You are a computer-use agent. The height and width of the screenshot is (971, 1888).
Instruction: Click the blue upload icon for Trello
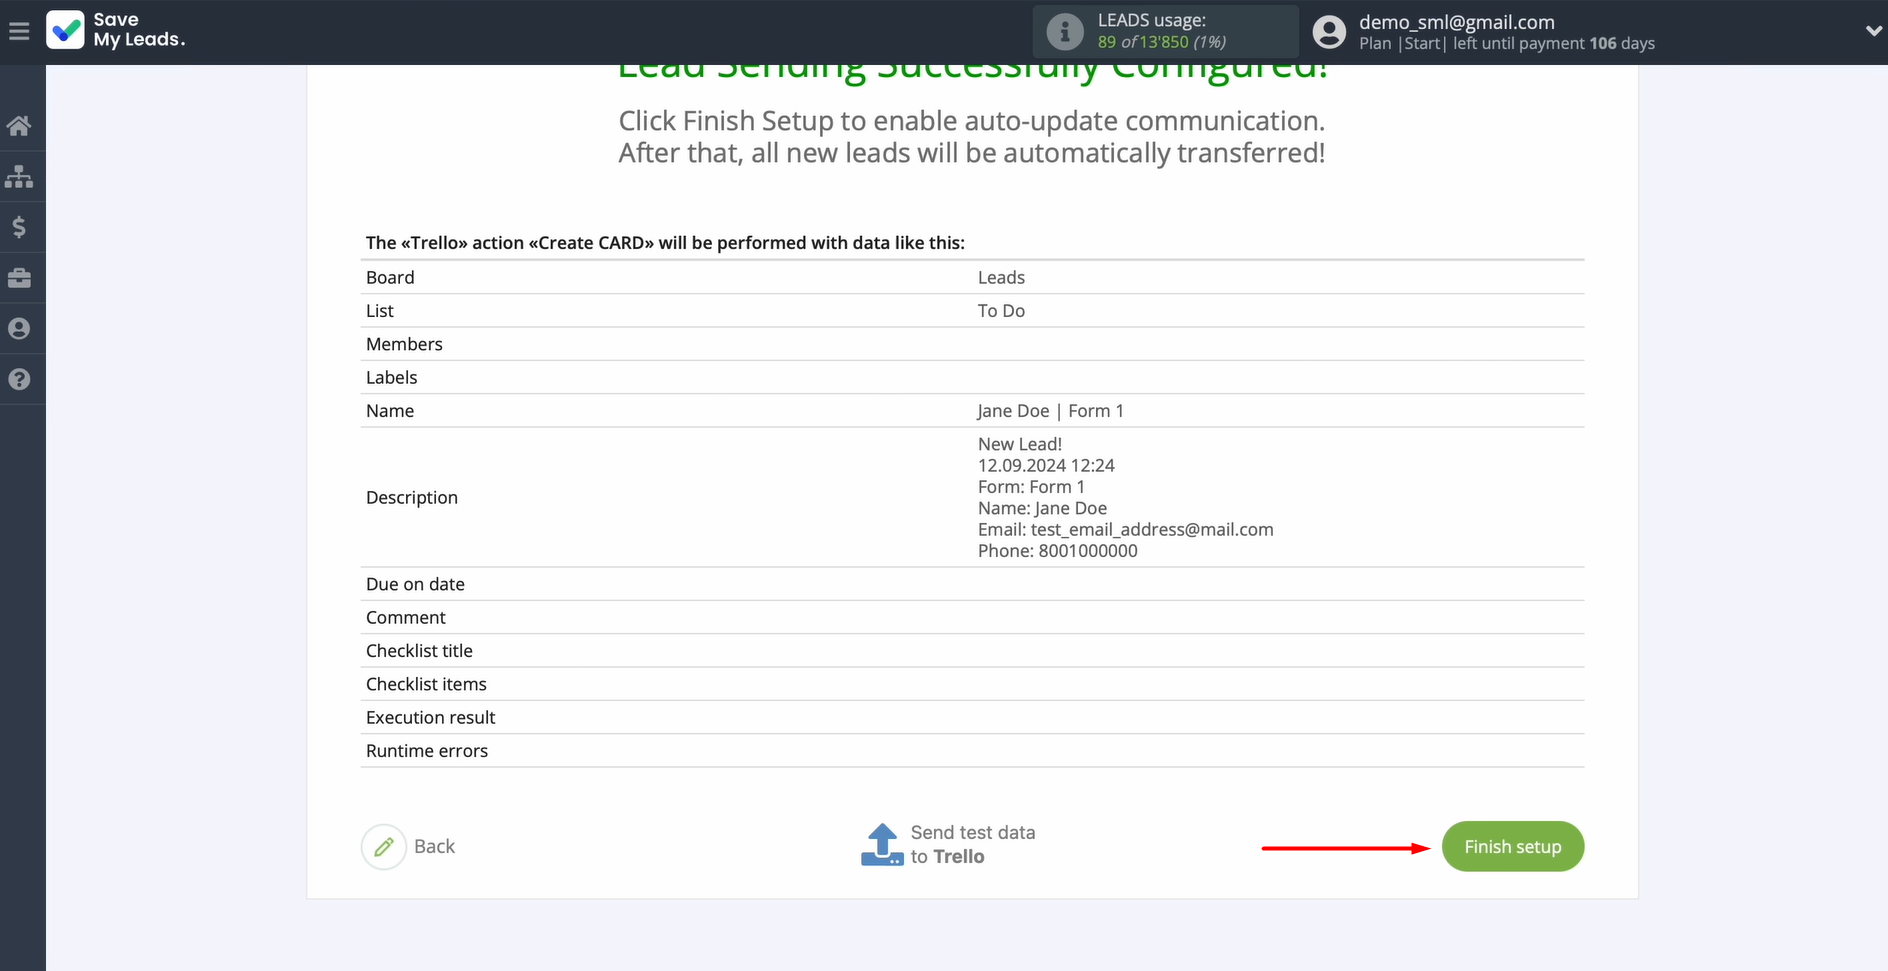882,845
